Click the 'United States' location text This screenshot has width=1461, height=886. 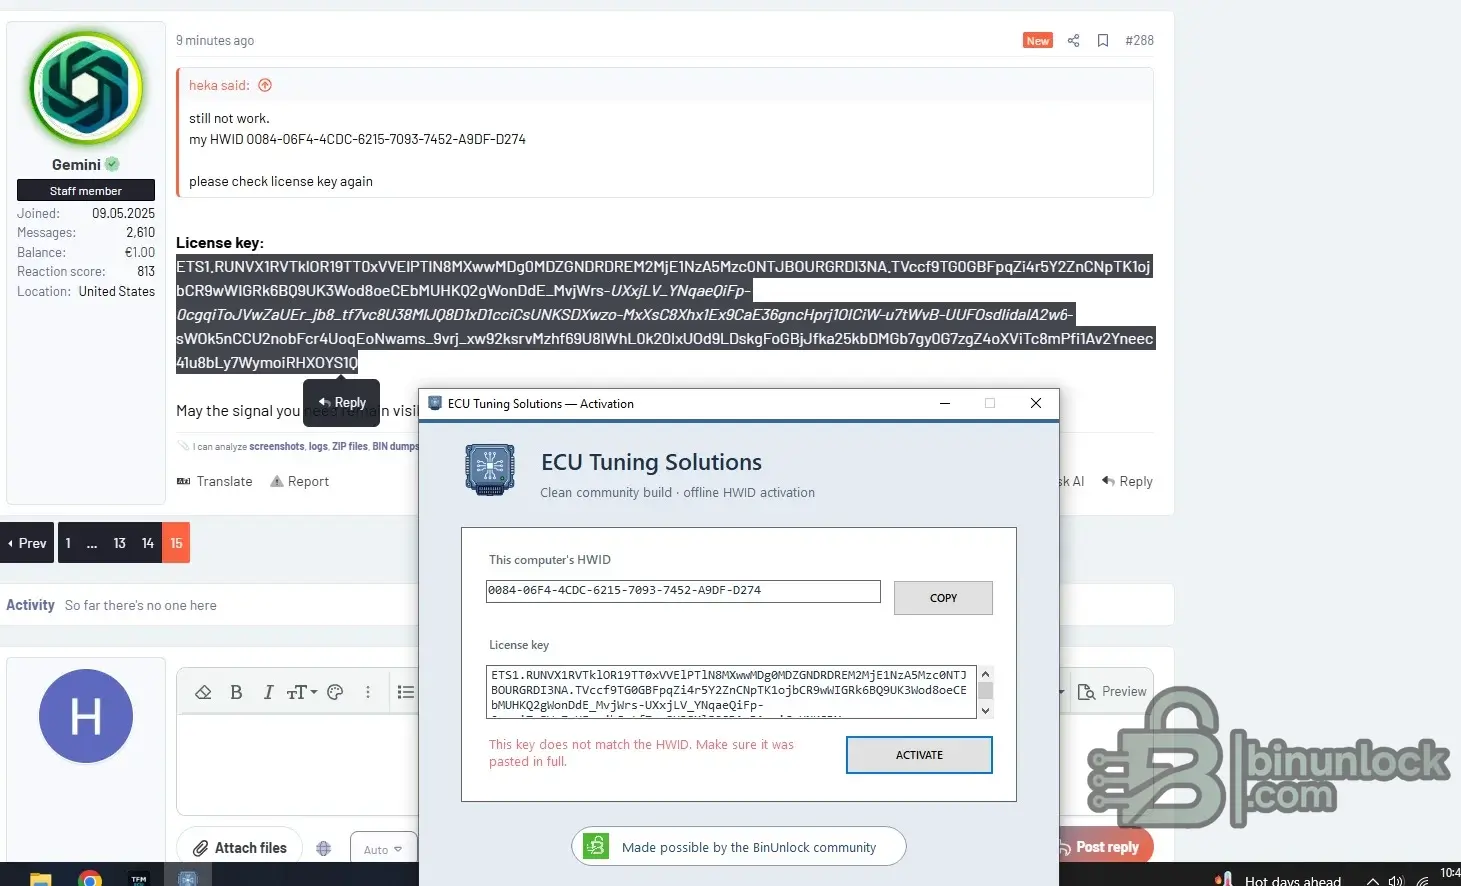pyautogui.click(x=117, y=292)
